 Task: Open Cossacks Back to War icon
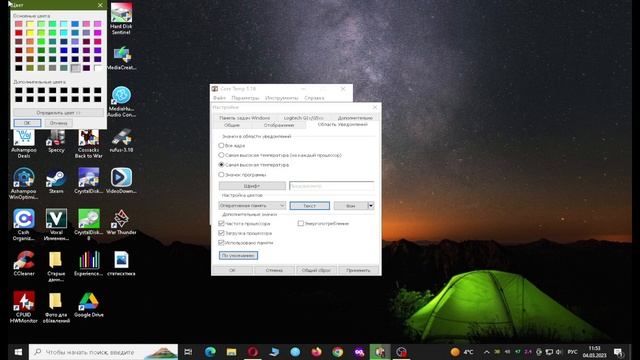point(89,143)
